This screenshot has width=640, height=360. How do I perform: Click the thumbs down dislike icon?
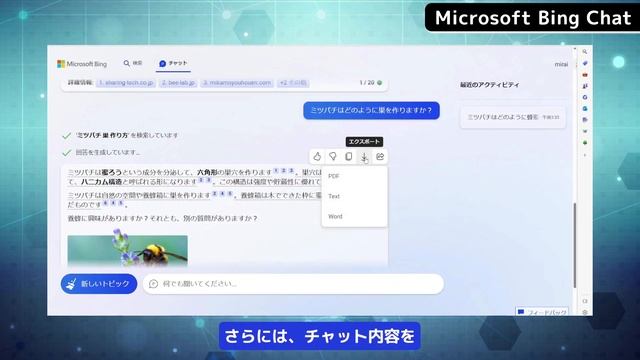tap(333, 156)
